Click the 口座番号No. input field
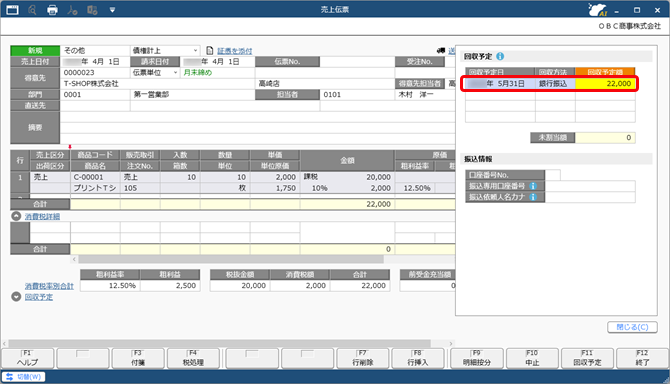Viewport: 670px width, 384px height. tap(553, 175)
